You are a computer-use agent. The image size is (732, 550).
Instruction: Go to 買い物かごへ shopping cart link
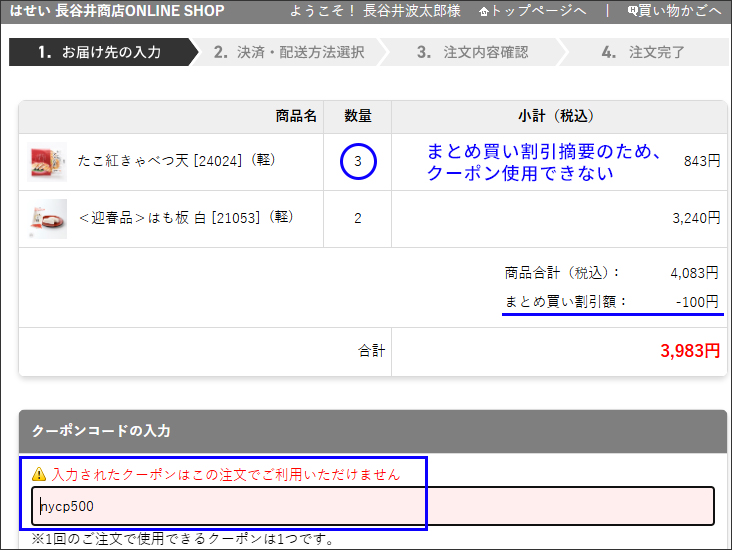point(674,10)
